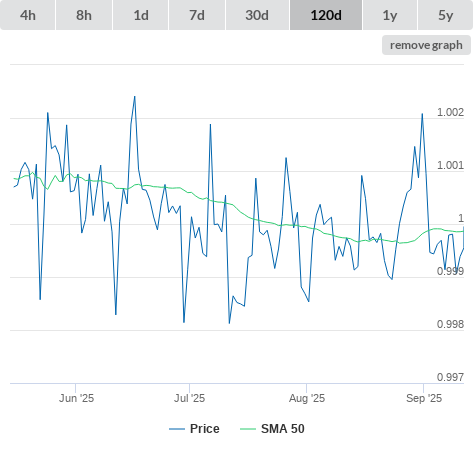Choose the 1d range tab
474x455 pixels.
[141, 15]
